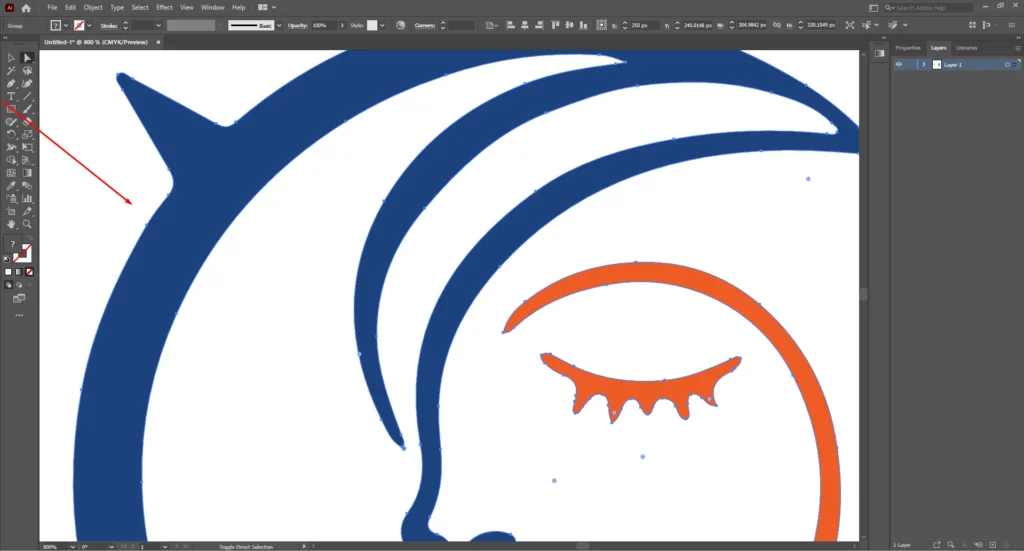Set Gradient fill mode below swatches
This screenshot has height=551, width=1024.
[19, 272]
